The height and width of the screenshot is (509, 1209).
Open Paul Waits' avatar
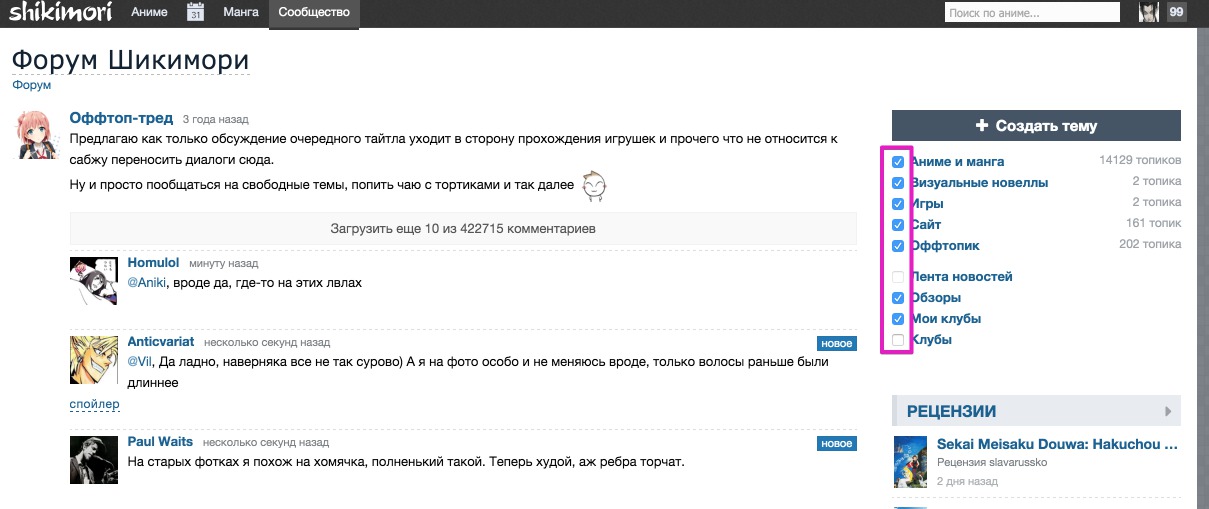coord(94,458)
